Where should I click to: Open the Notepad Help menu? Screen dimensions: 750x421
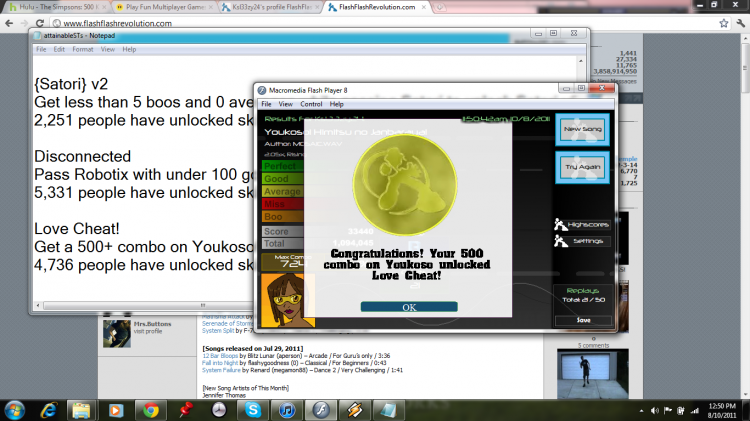tap(129, 49)
